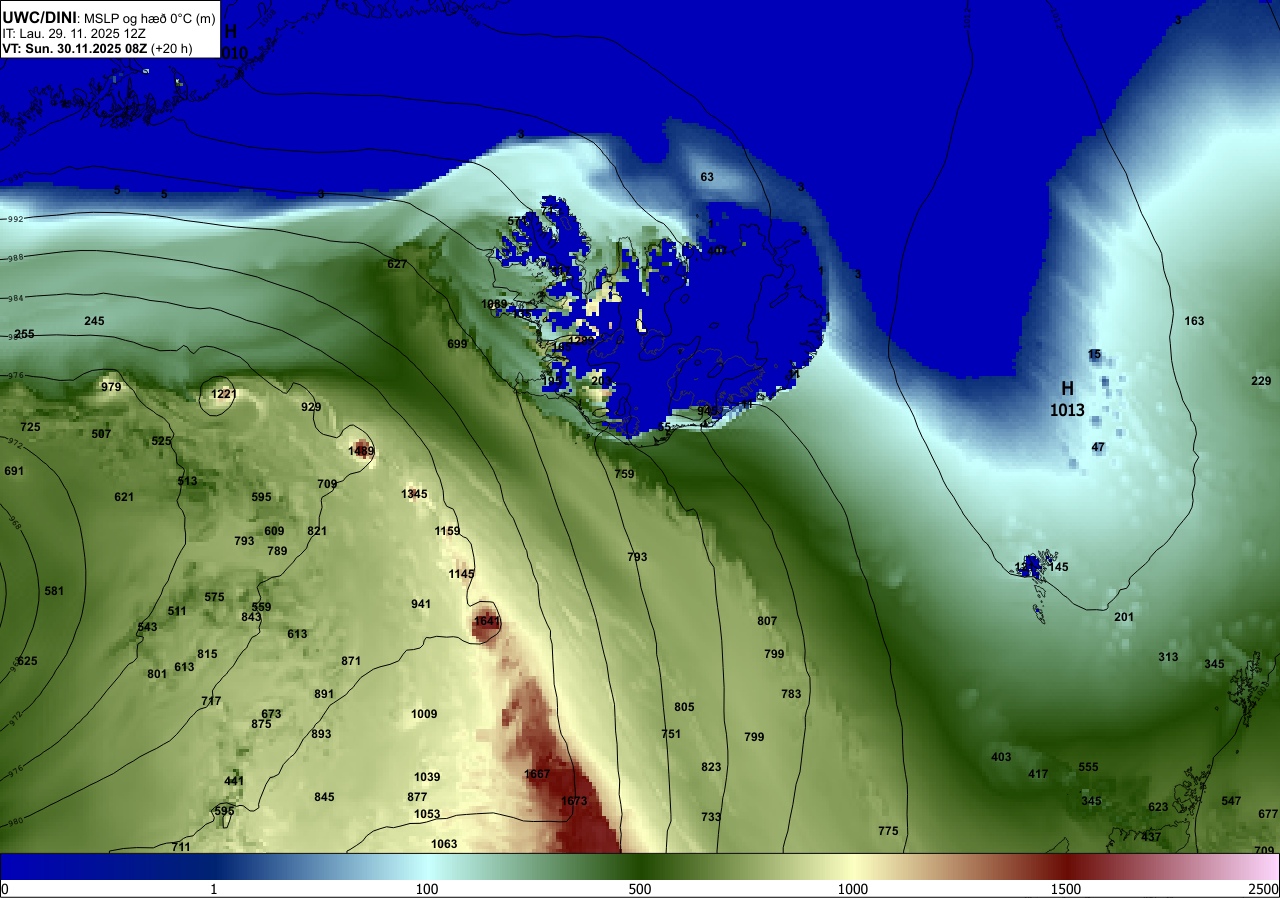
Task: Click the 47 value below H 1013
Action: pos(1098,447)
